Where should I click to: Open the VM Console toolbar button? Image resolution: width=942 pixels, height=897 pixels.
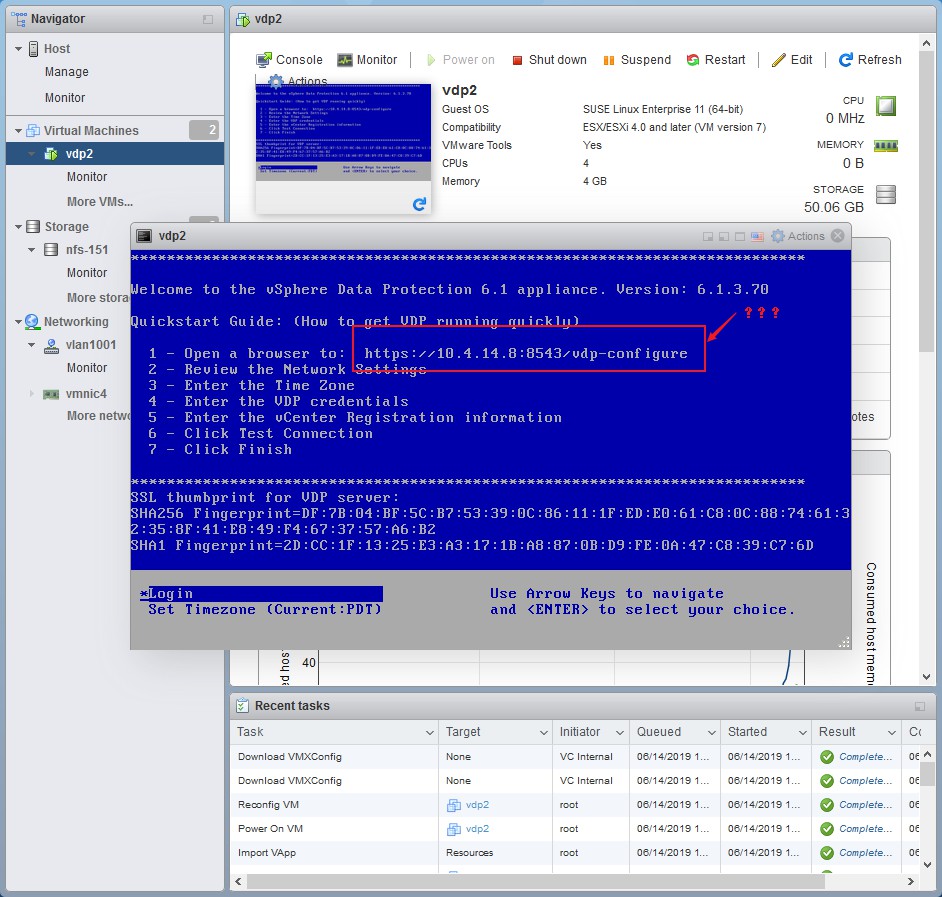289,59
